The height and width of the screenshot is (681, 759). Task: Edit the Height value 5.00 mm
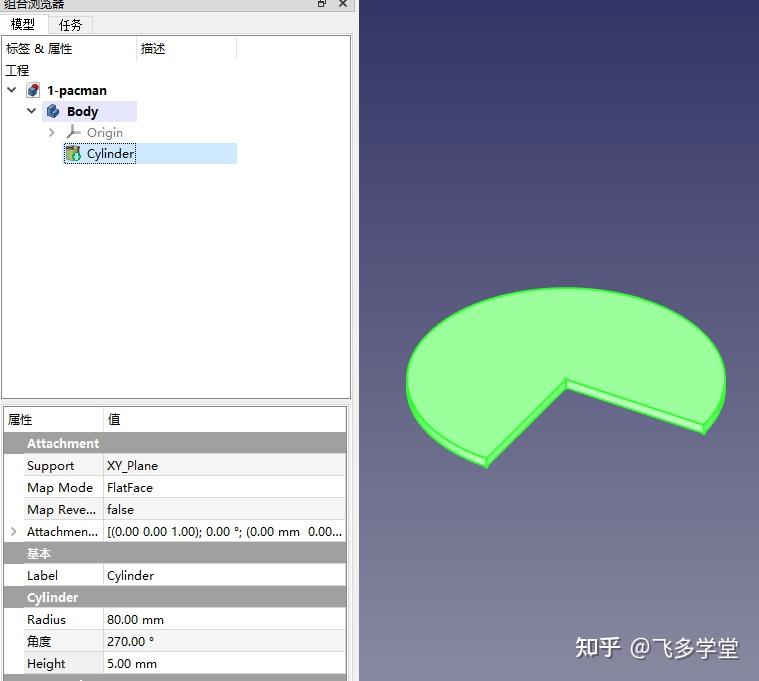pos(225,664)
